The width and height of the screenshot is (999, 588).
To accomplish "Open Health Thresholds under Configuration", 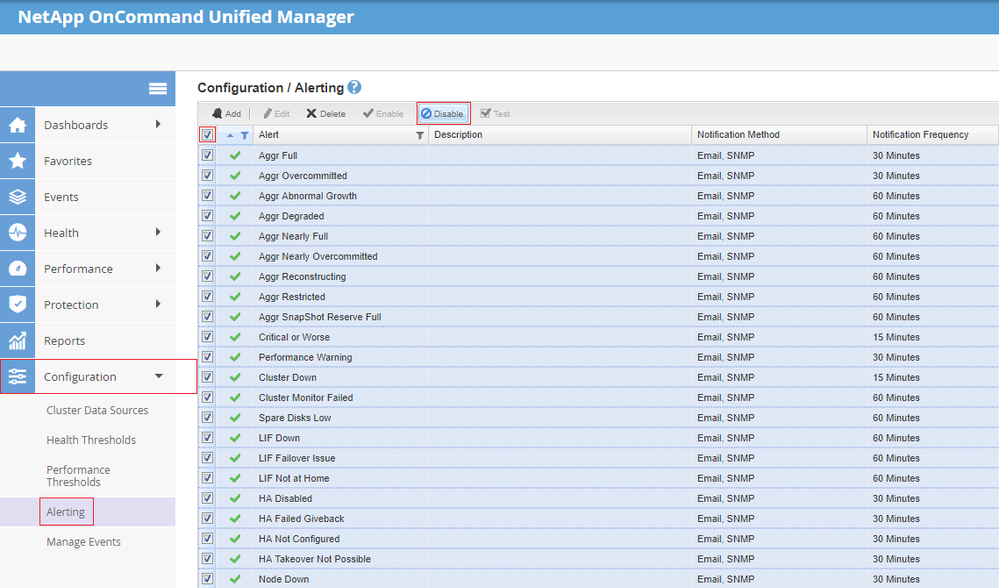I will [x=91, y=440].
